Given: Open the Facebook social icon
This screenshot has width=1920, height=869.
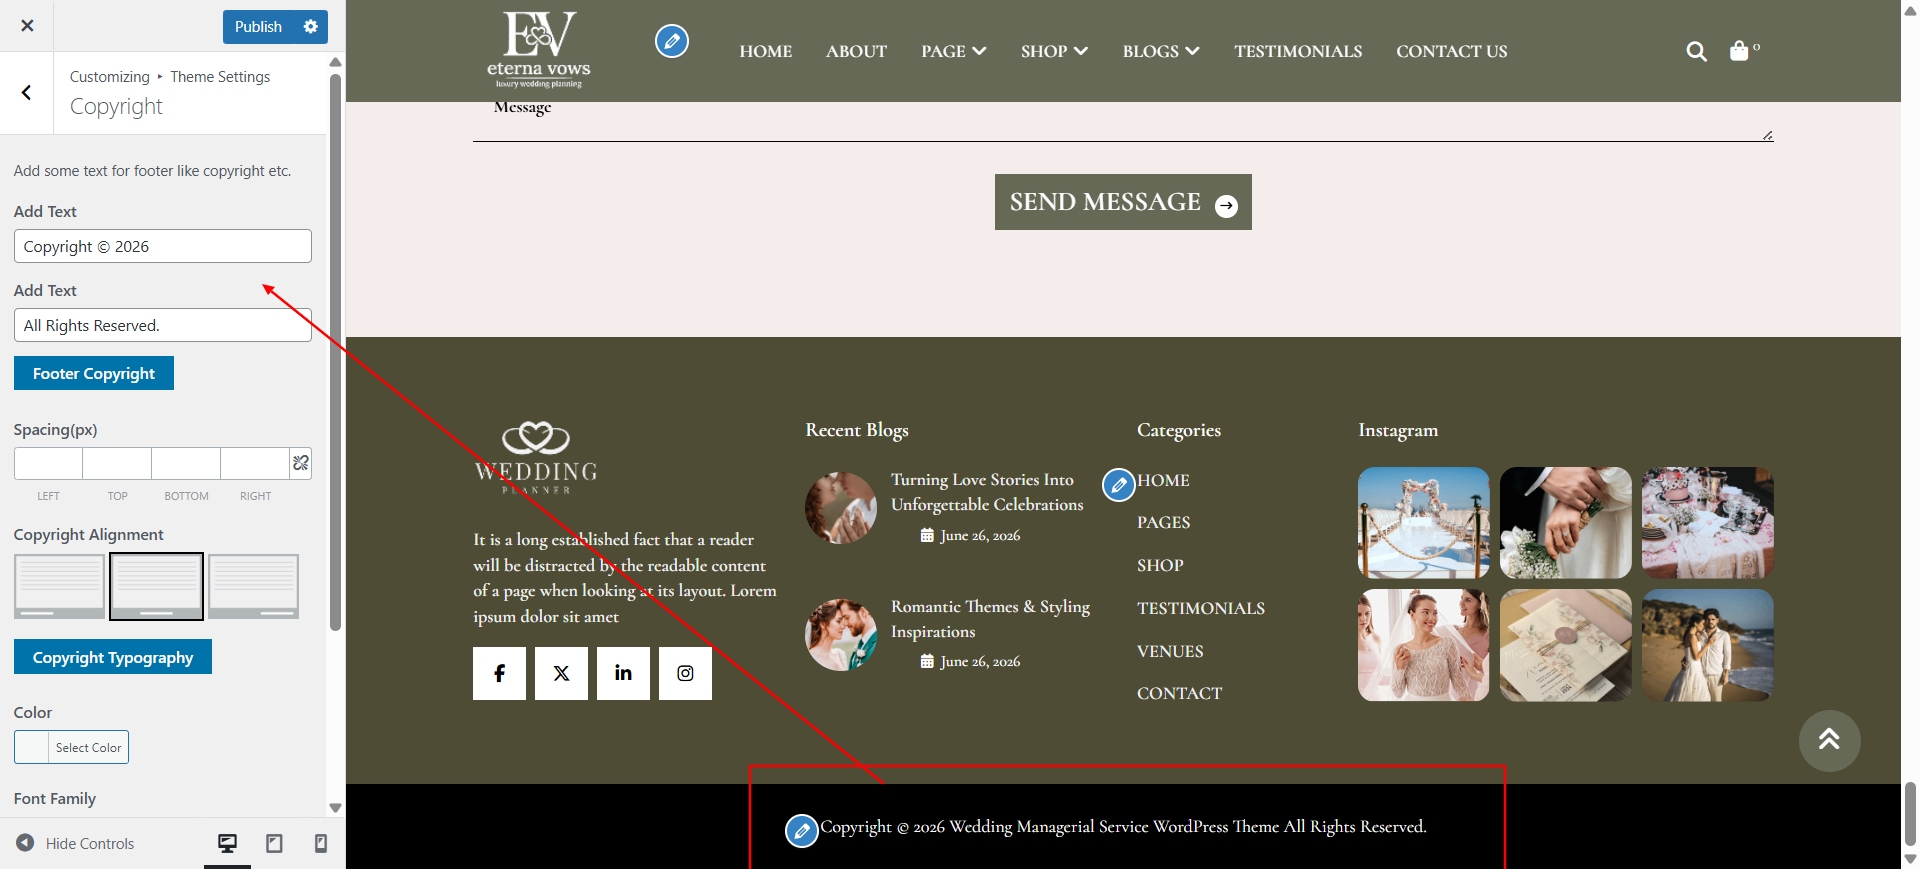Looking at the screenshot, I should coord(499,673).
